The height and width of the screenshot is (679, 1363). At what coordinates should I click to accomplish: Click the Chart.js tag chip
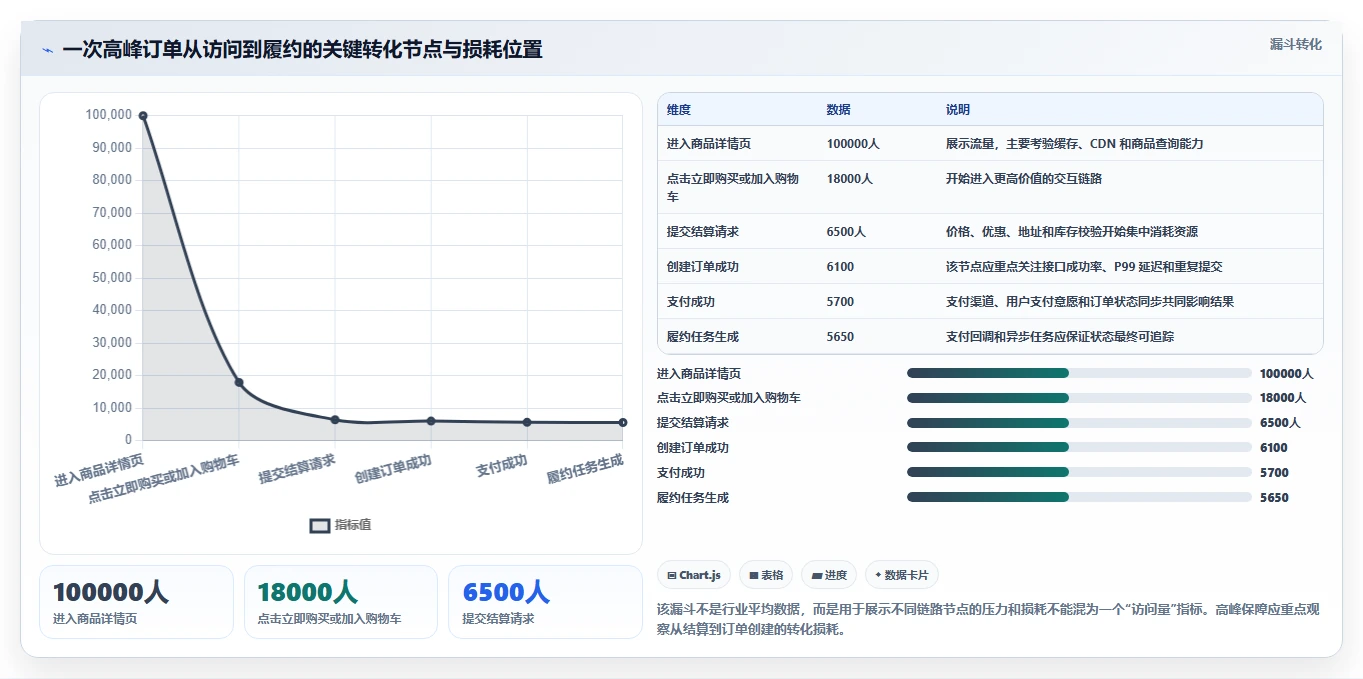pyautogui.click(x=693, y=575)
